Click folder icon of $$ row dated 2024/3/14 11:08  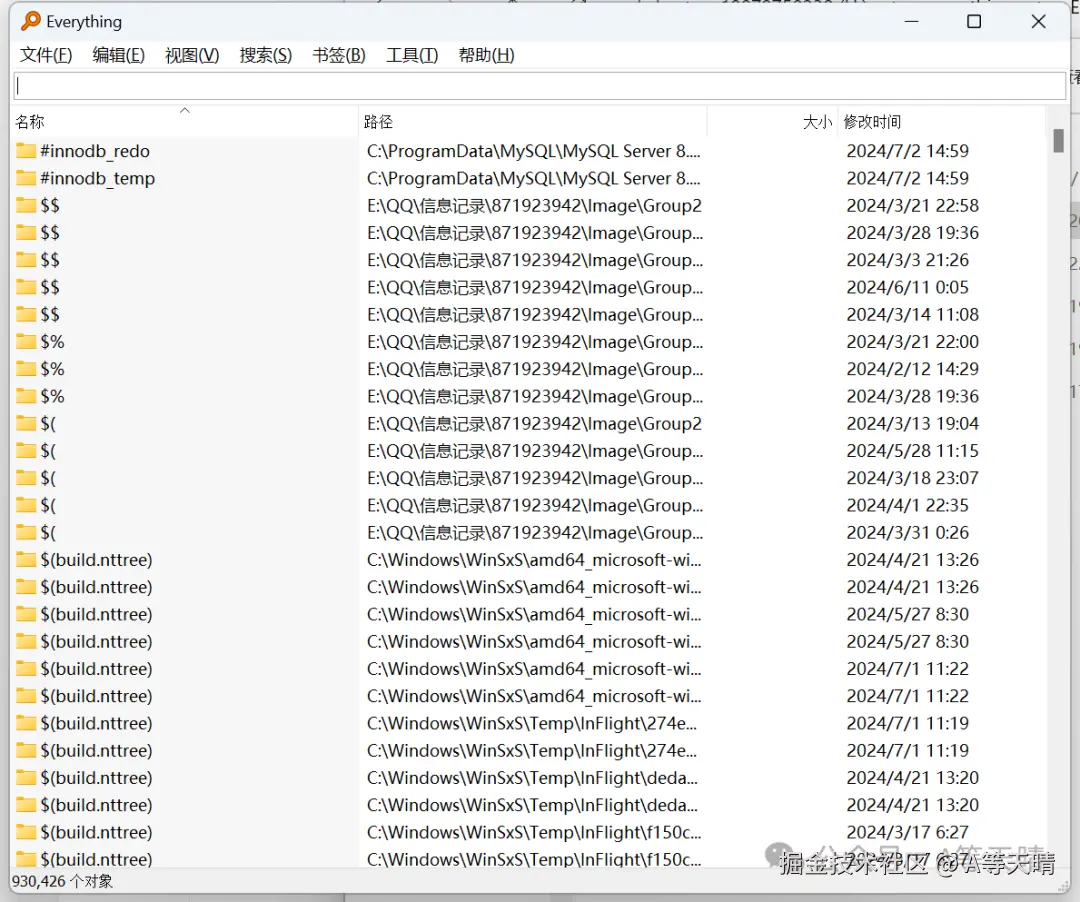click(26, 315)
